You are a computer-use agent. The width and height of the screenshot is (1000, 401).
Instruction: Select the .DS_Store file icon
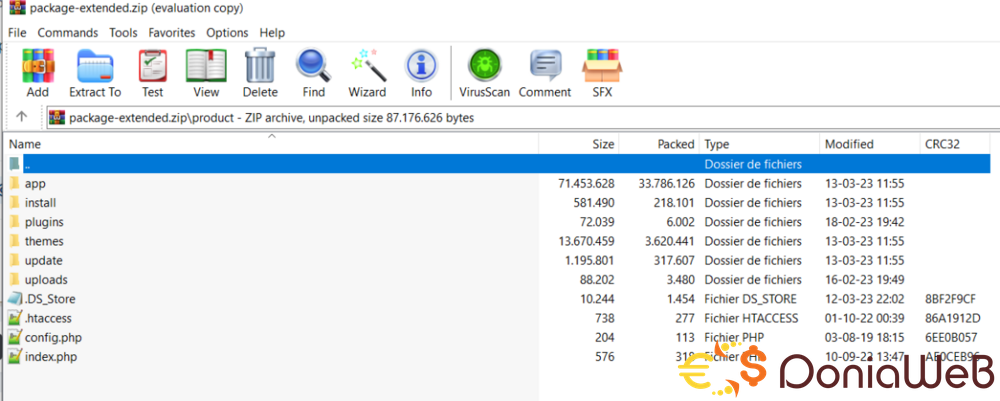(14, 298)
